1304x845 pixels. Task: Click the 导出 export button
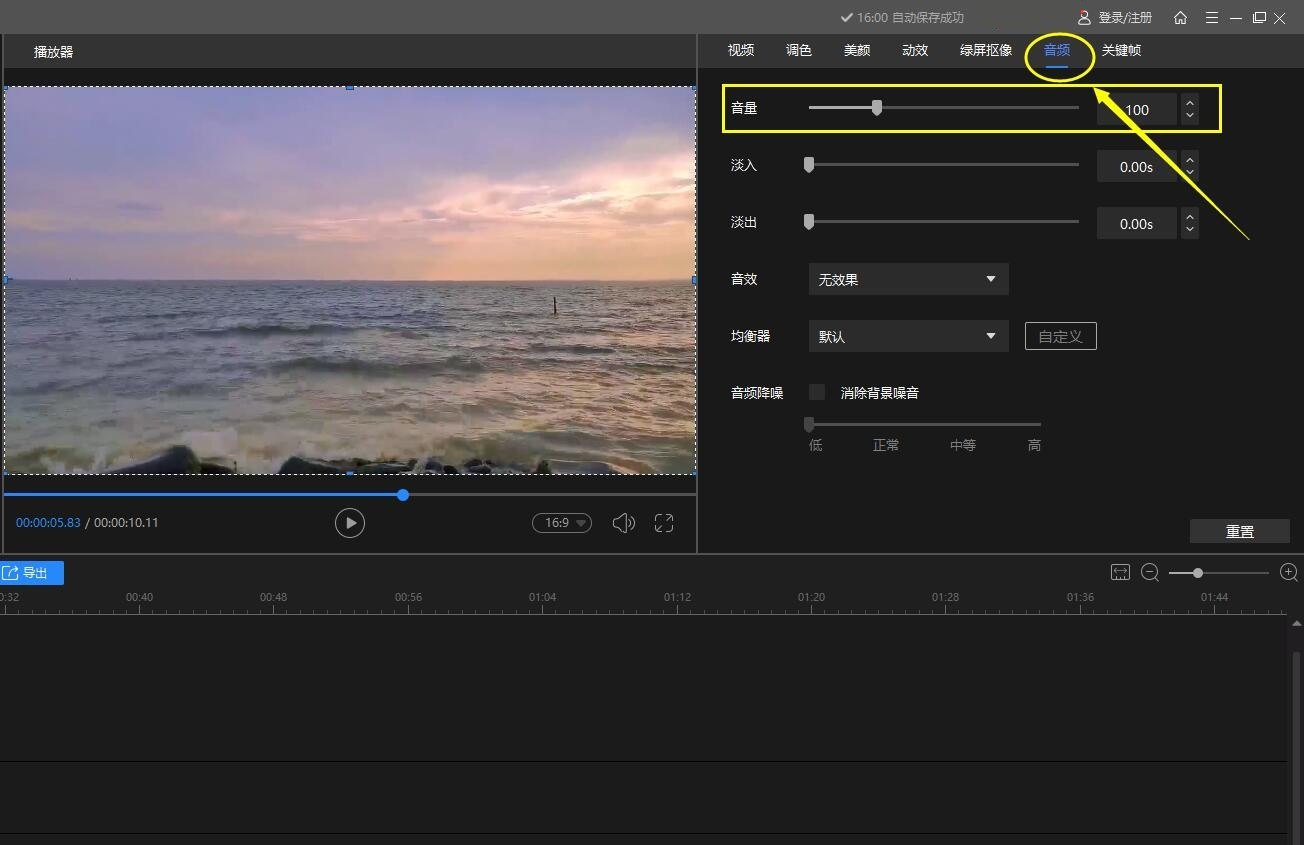click(x=32, y=573)
